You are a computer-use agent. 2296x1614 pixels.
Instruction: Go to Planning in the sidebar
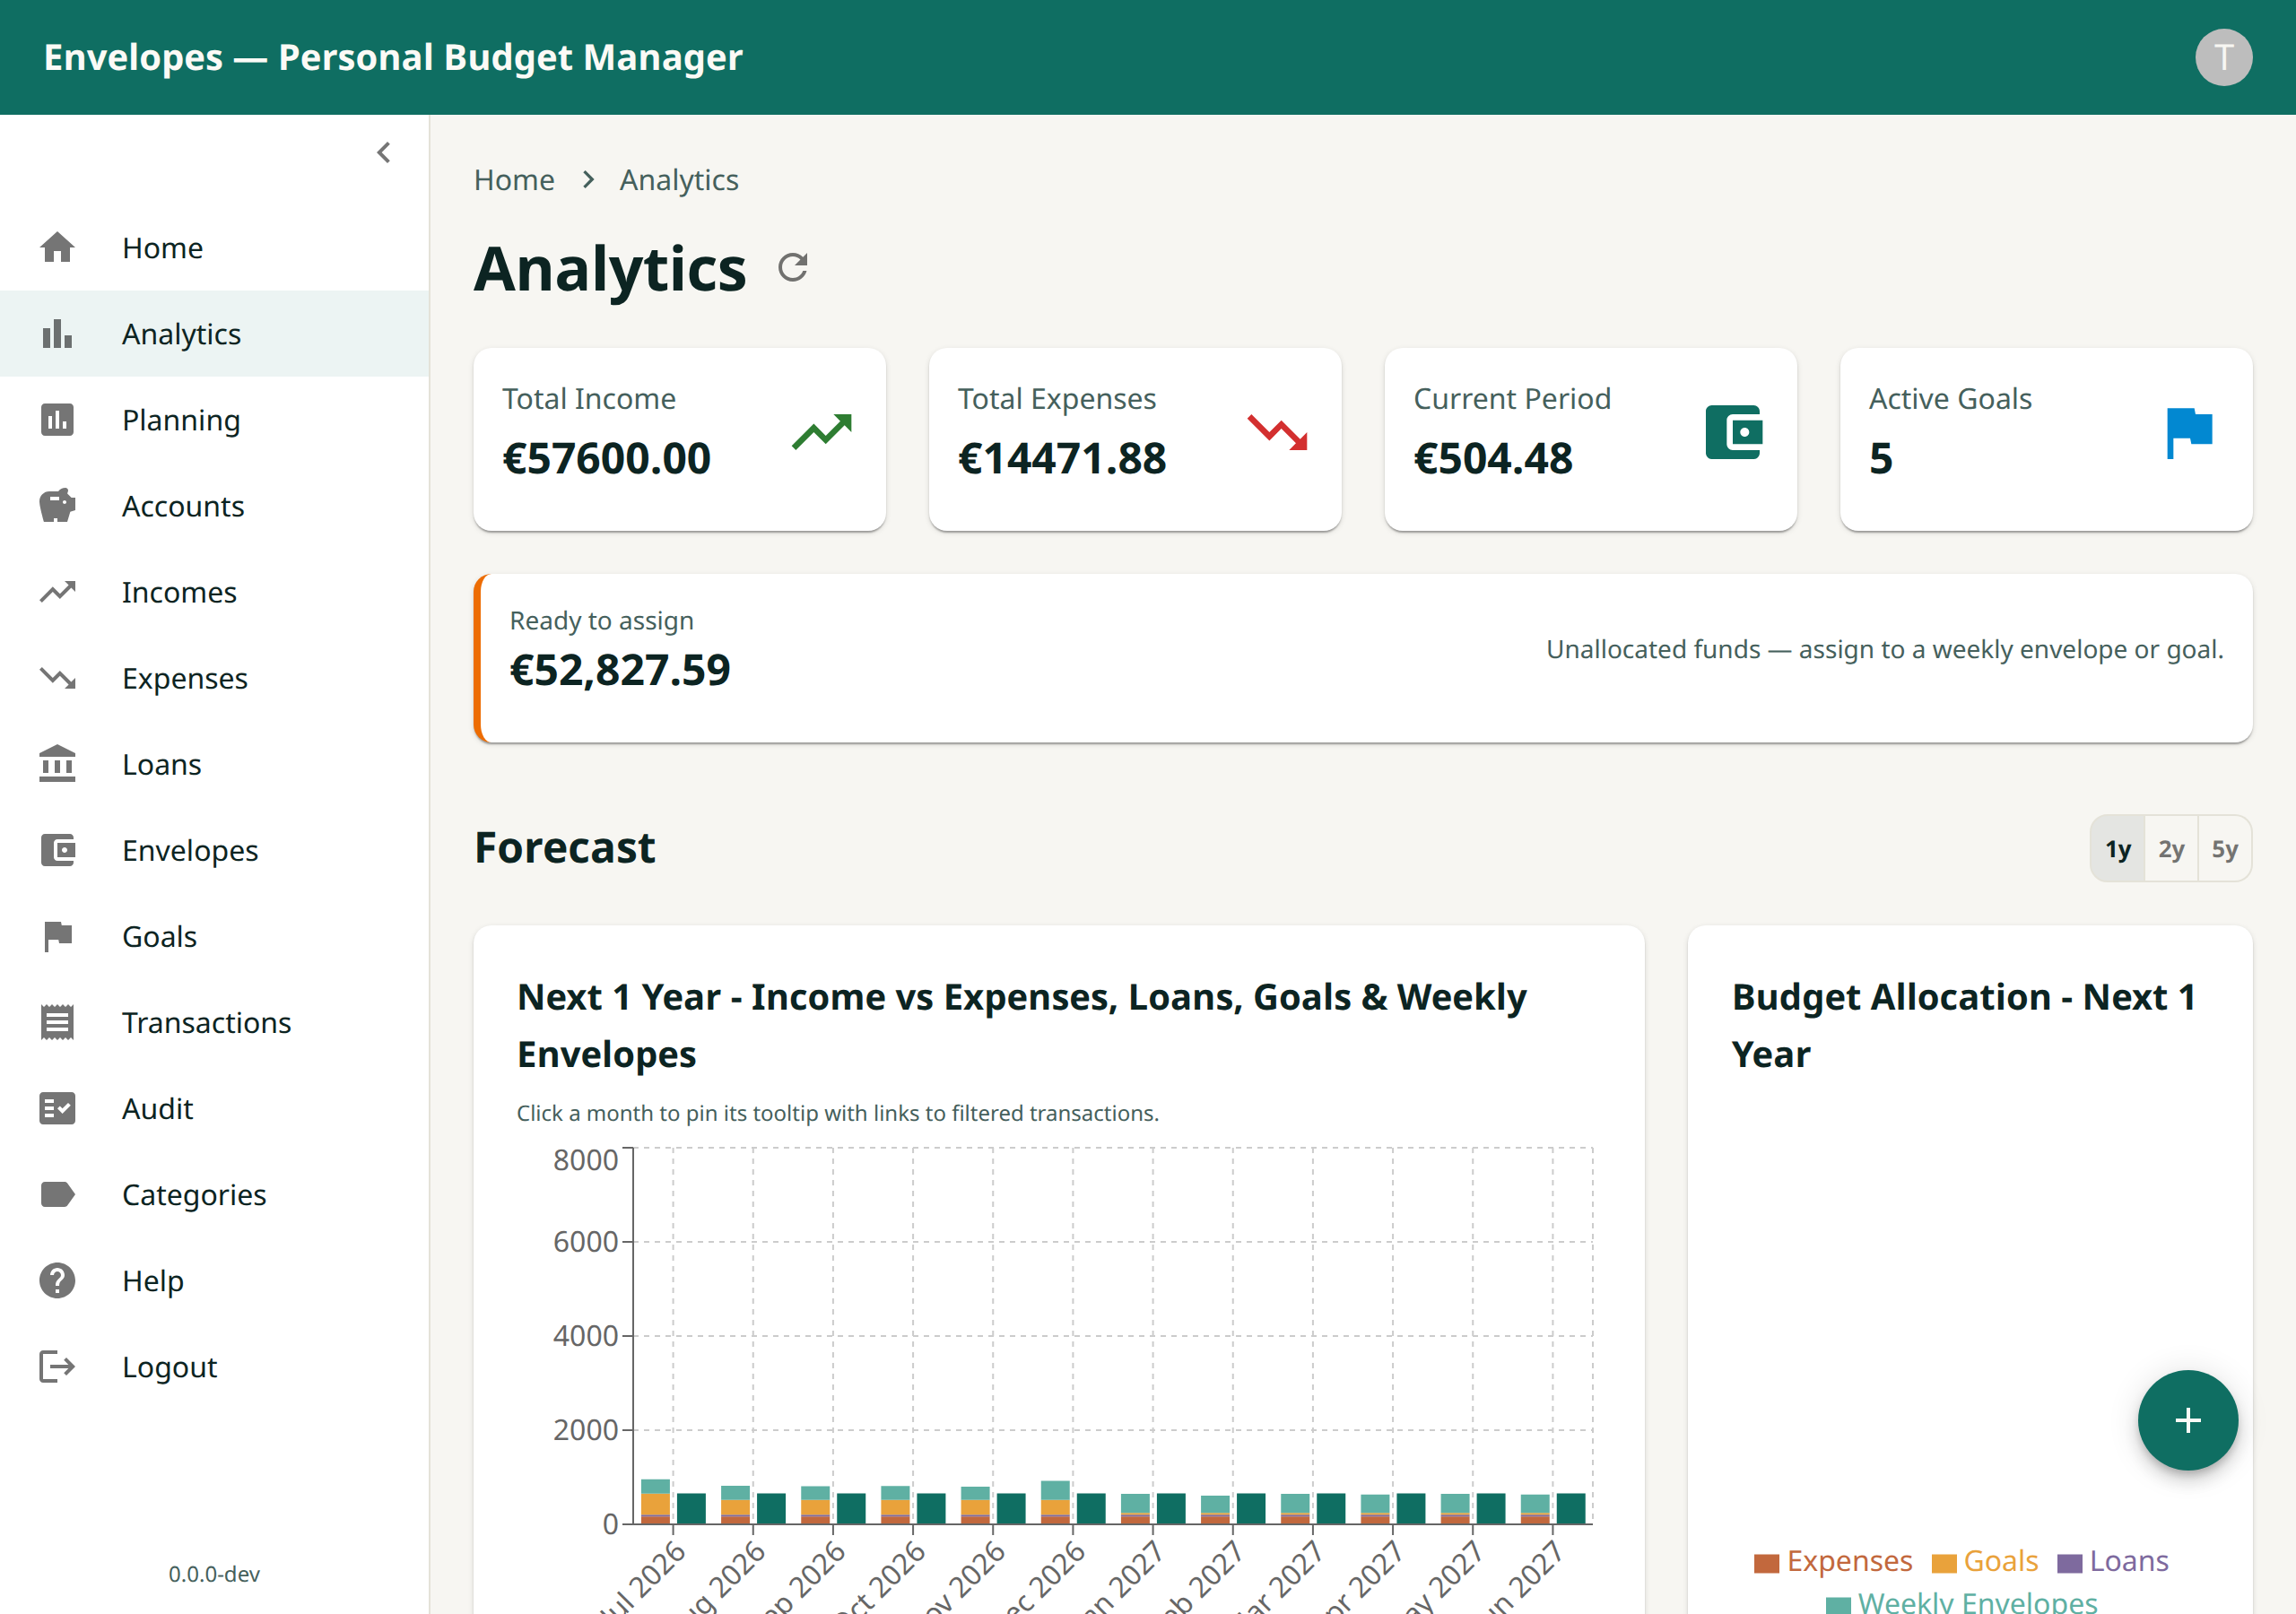point(214,419)
